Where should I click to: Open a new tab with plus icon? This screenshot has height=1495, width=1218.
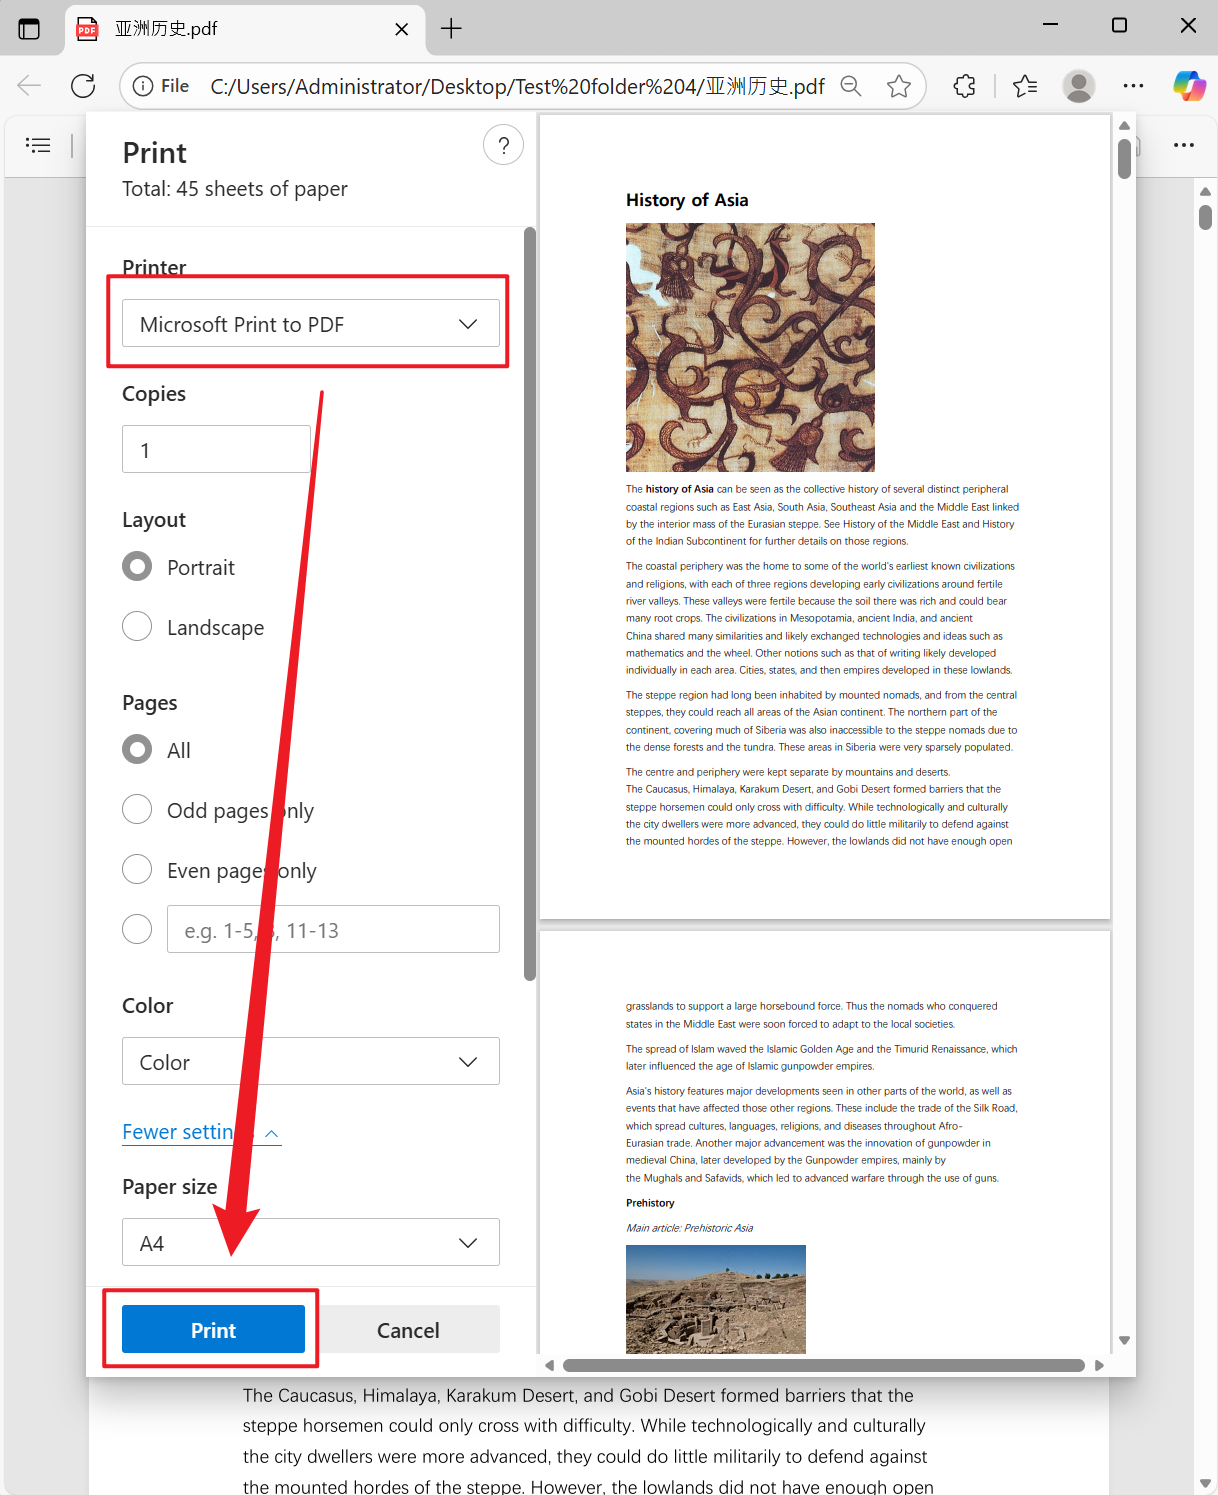point(451,29)
